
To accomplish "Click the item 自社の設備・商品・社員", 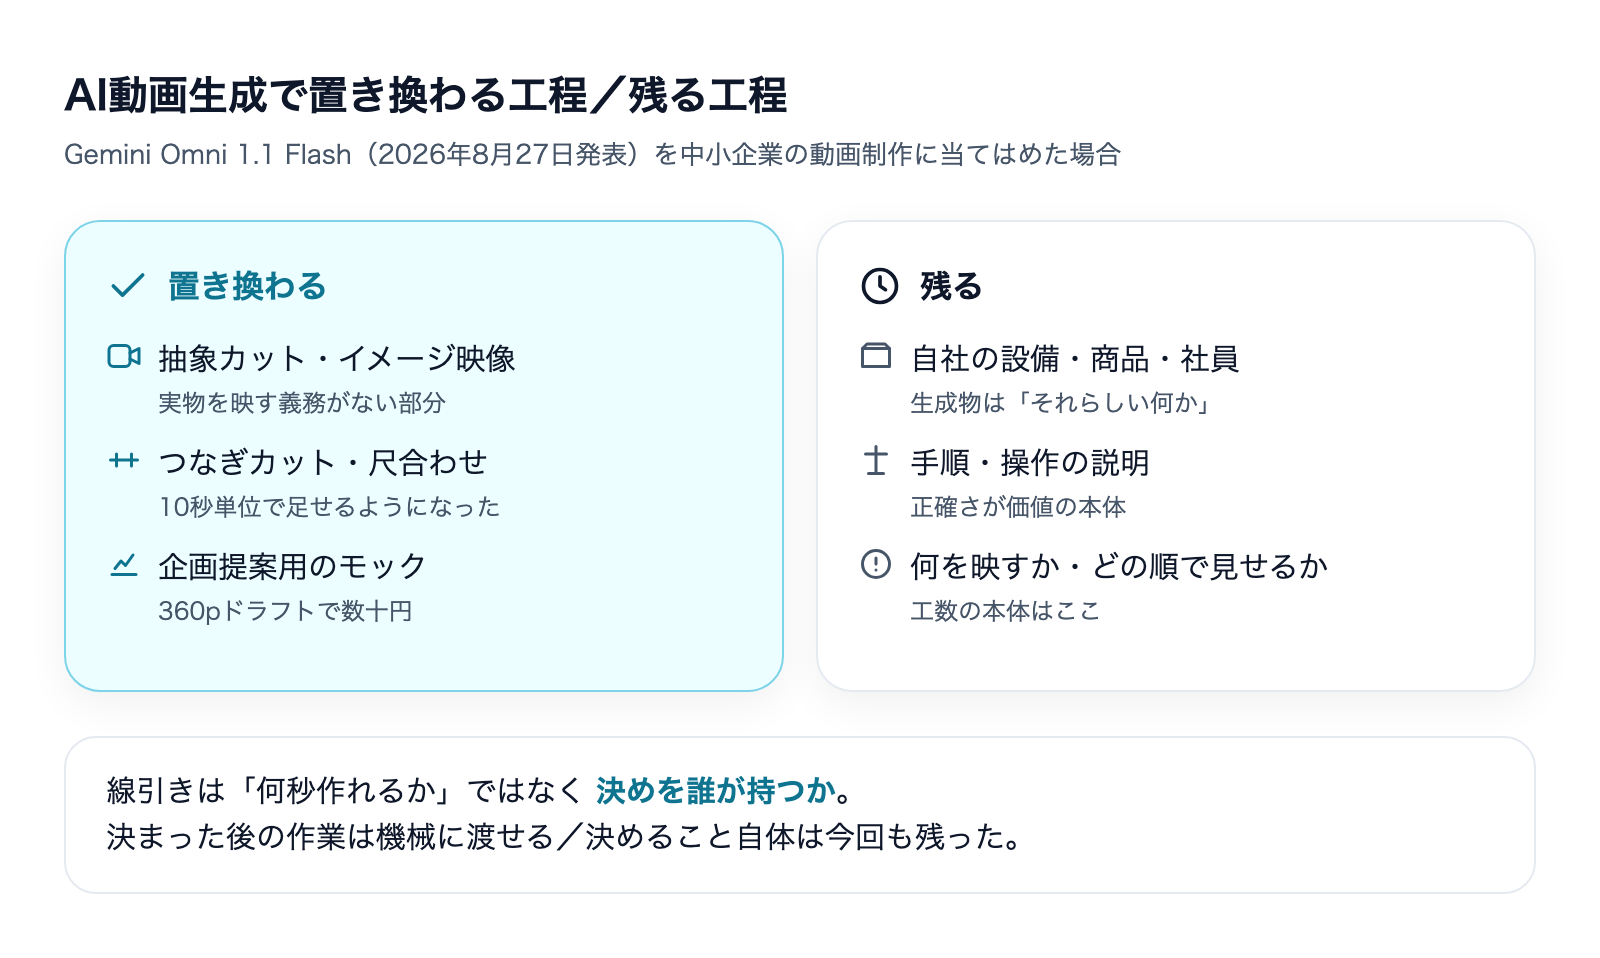I will (x=1075, y=358).
